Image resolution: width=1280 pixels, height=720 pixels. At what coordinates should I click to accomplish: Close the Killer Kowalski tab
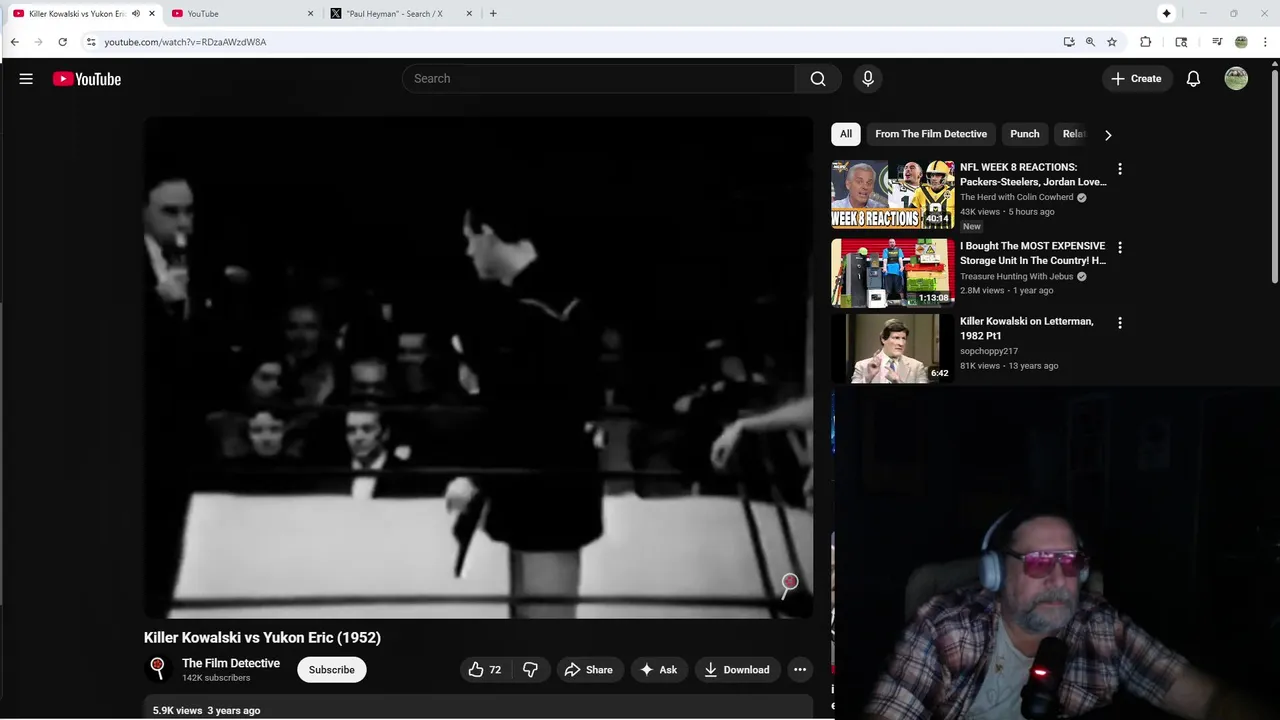(152, 14)
